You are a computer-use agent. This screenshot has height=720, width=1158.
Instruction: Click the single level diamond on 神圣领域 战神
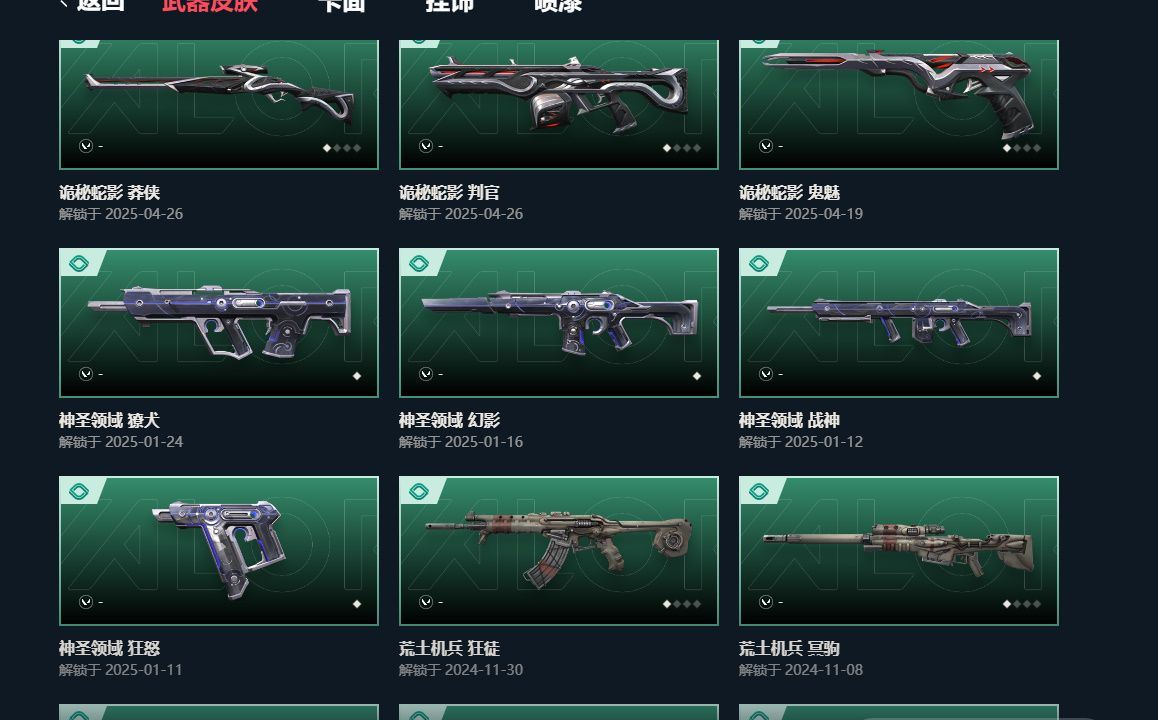tap(1036, 376)
